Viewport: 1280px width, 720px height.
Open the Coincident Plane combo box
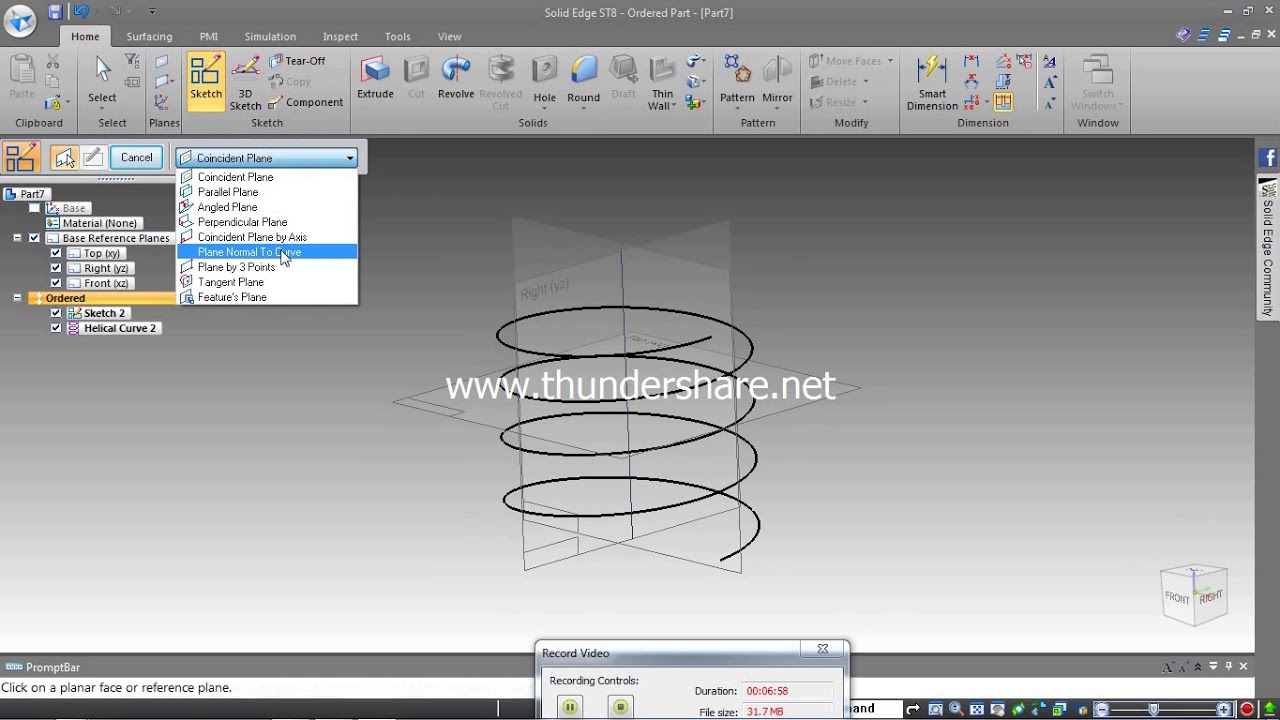(266, 158)
